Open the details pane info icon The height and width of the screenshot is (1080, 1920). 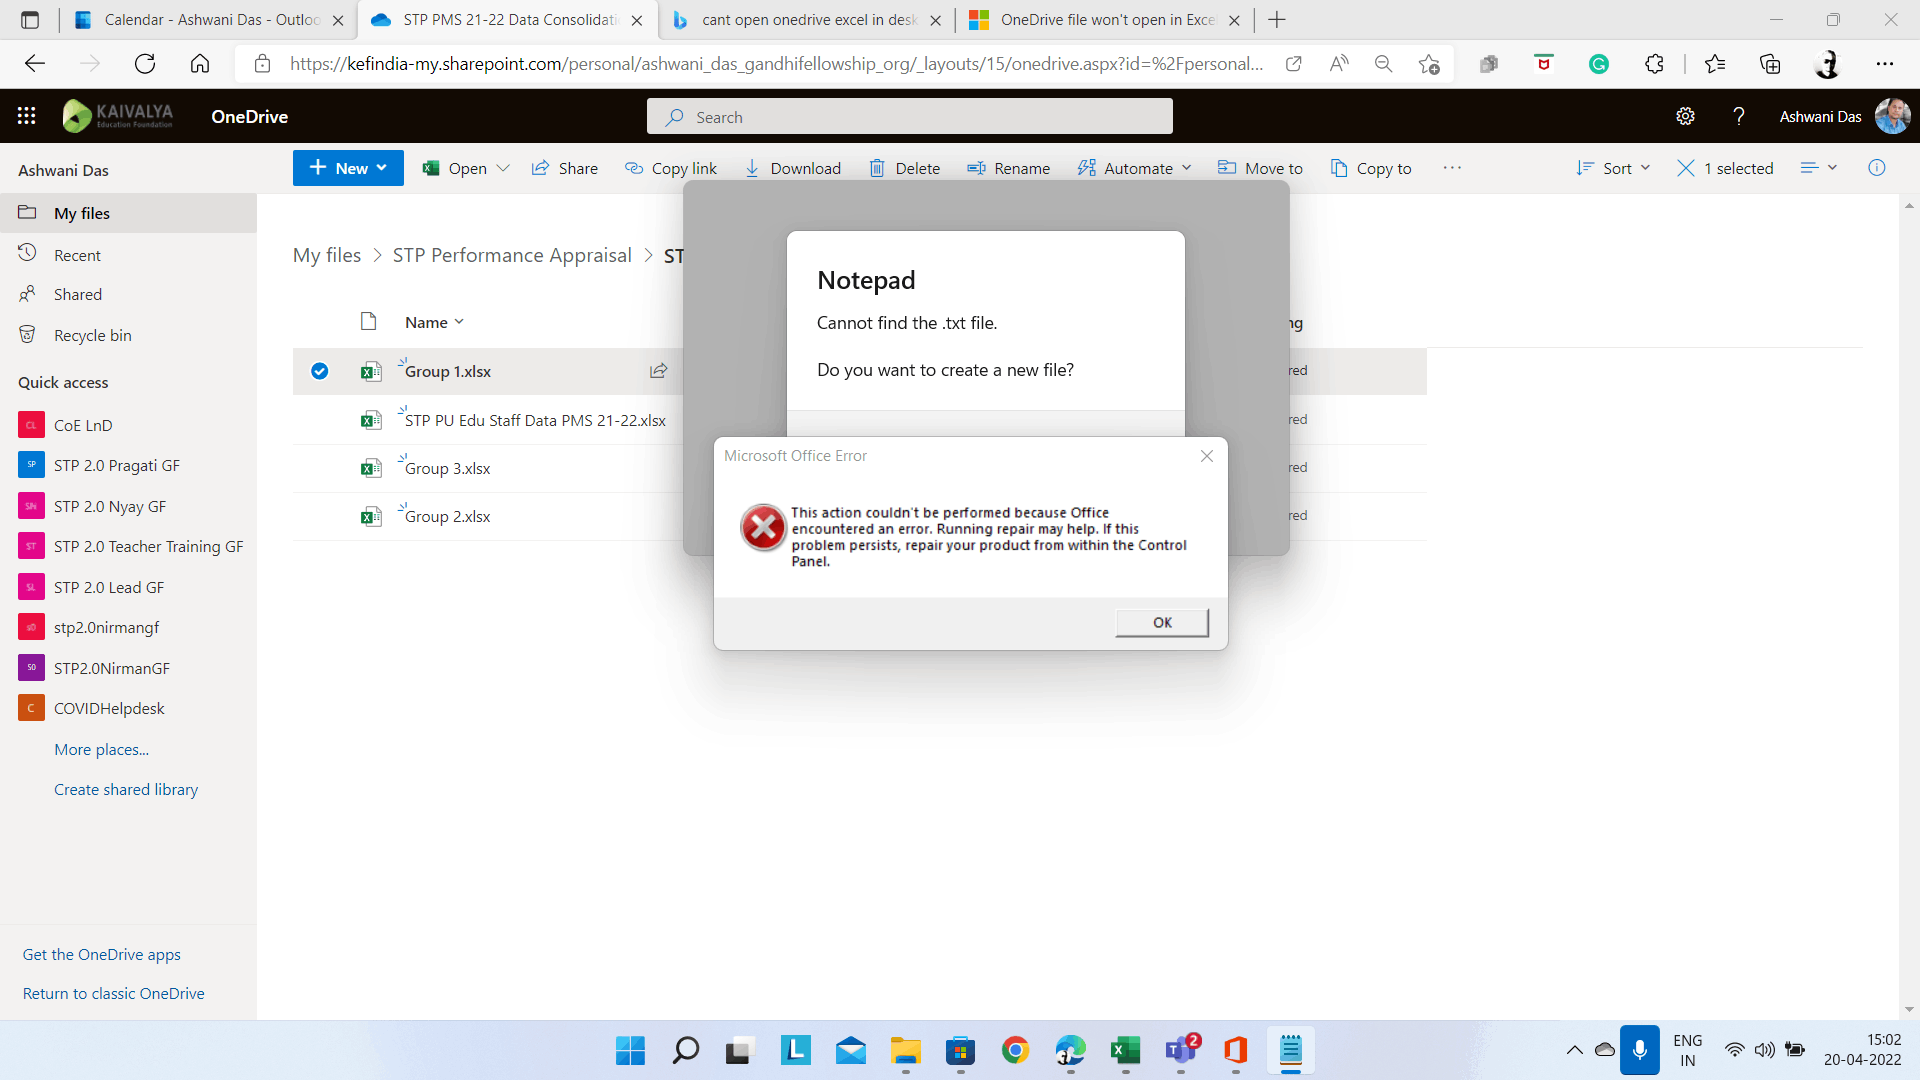[x=1877, y=168]
